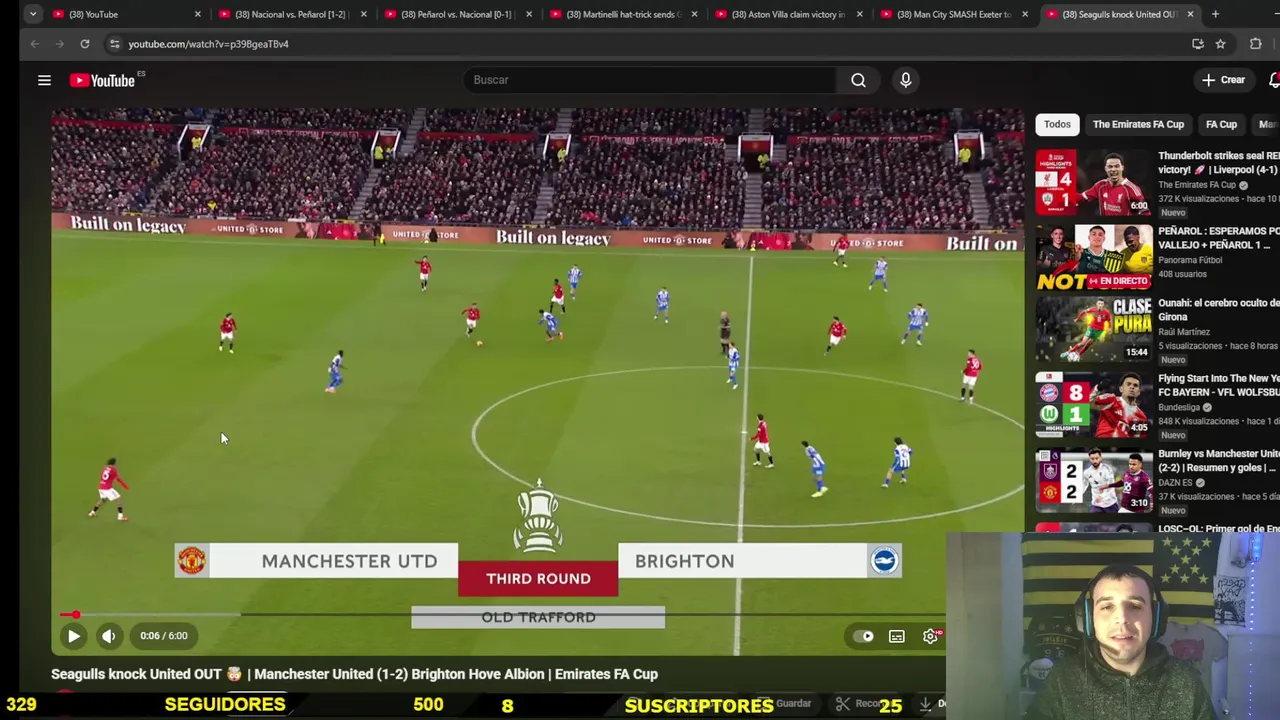Image resolution: width=1280 pixels, height=720 pixels.
Task: Open the notifications bell
Action: coord(1274,80)
